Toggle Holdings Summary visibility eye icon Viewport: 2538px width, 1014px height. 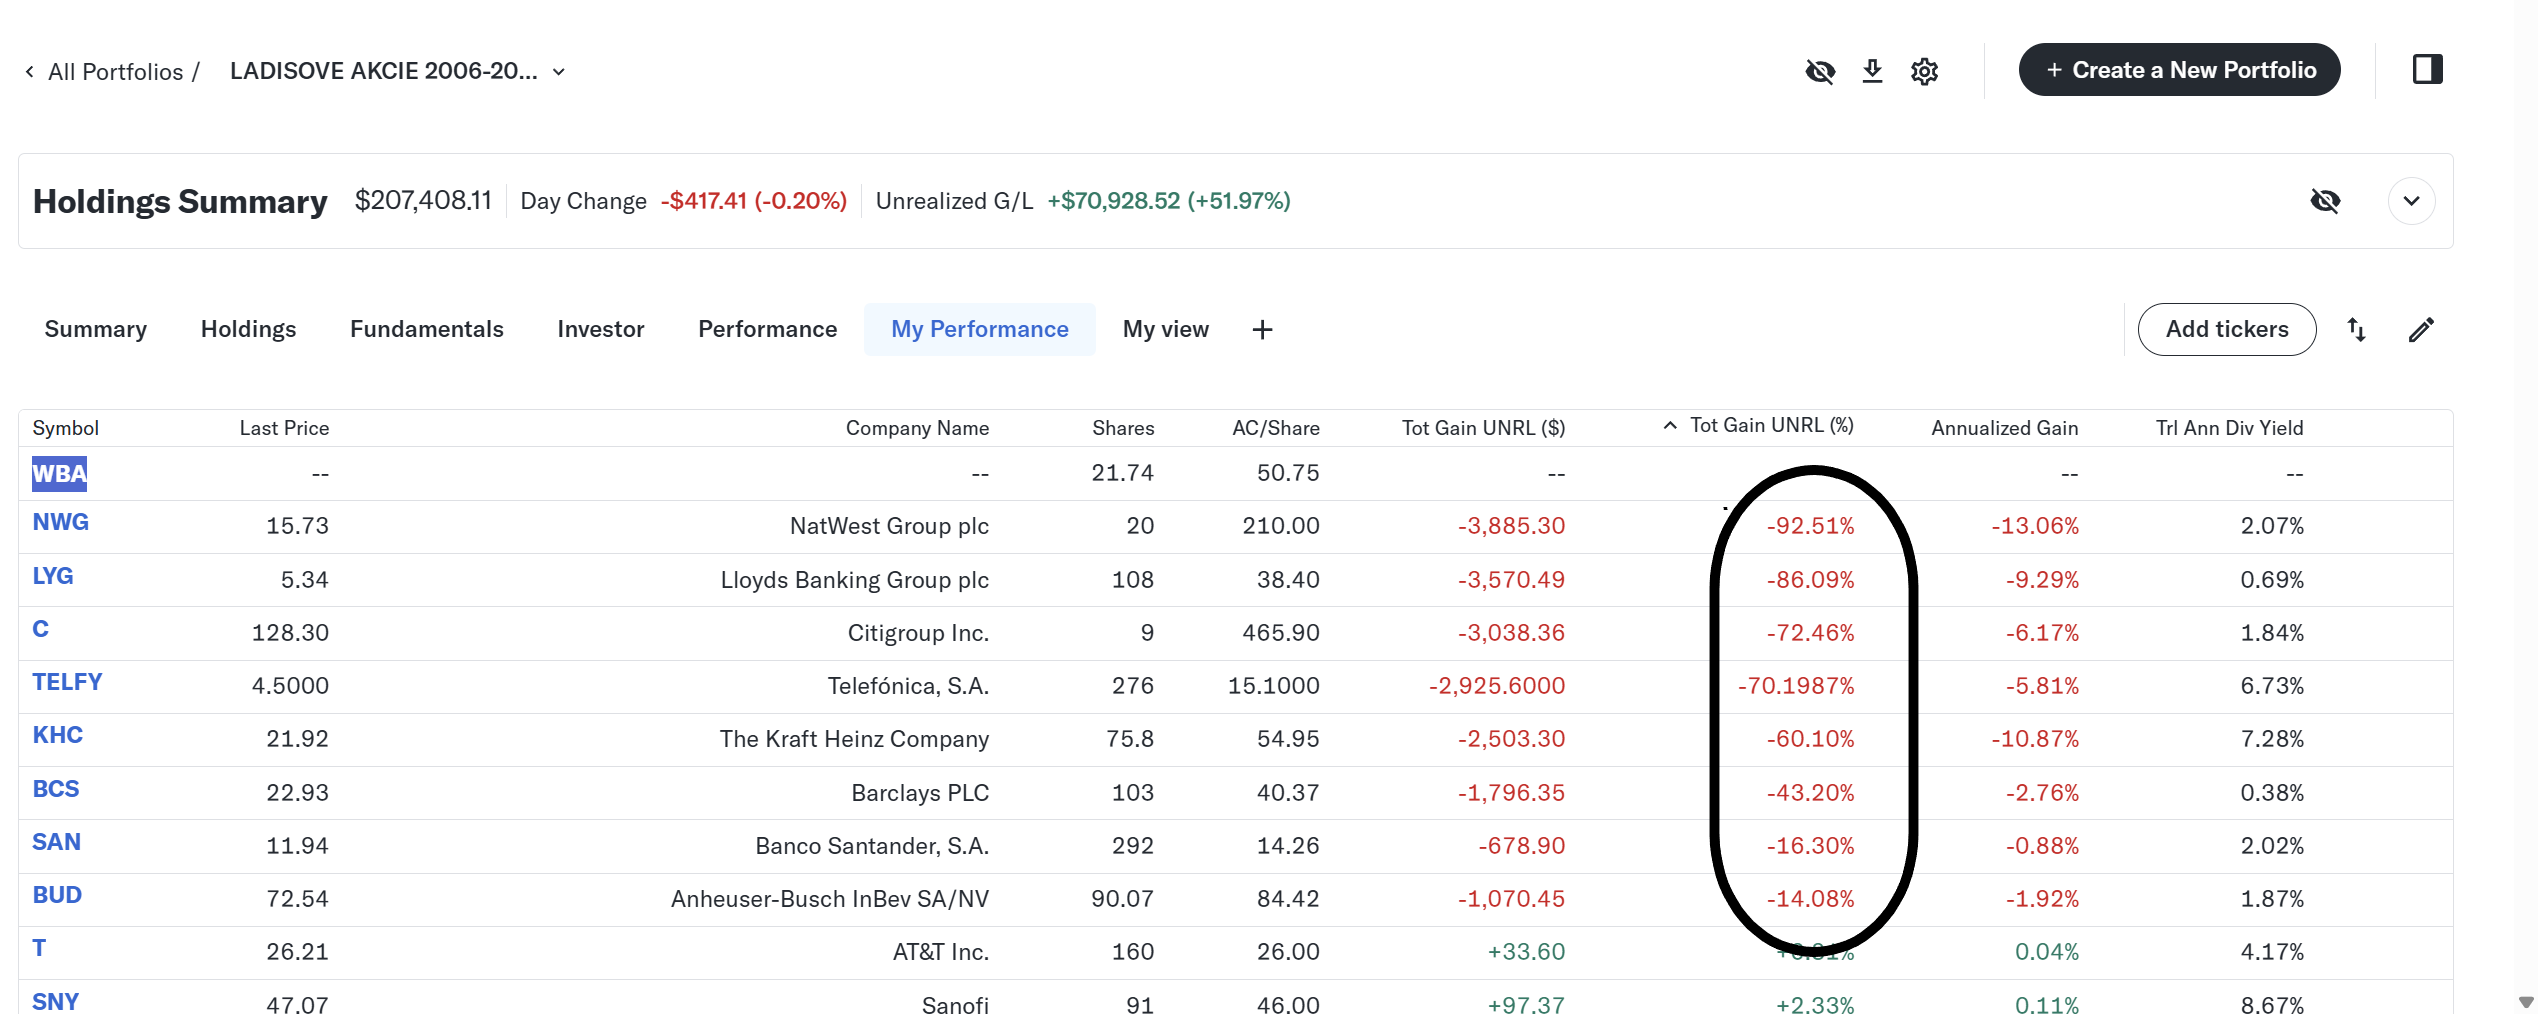pyautogui.click(x=2325, y=201)
